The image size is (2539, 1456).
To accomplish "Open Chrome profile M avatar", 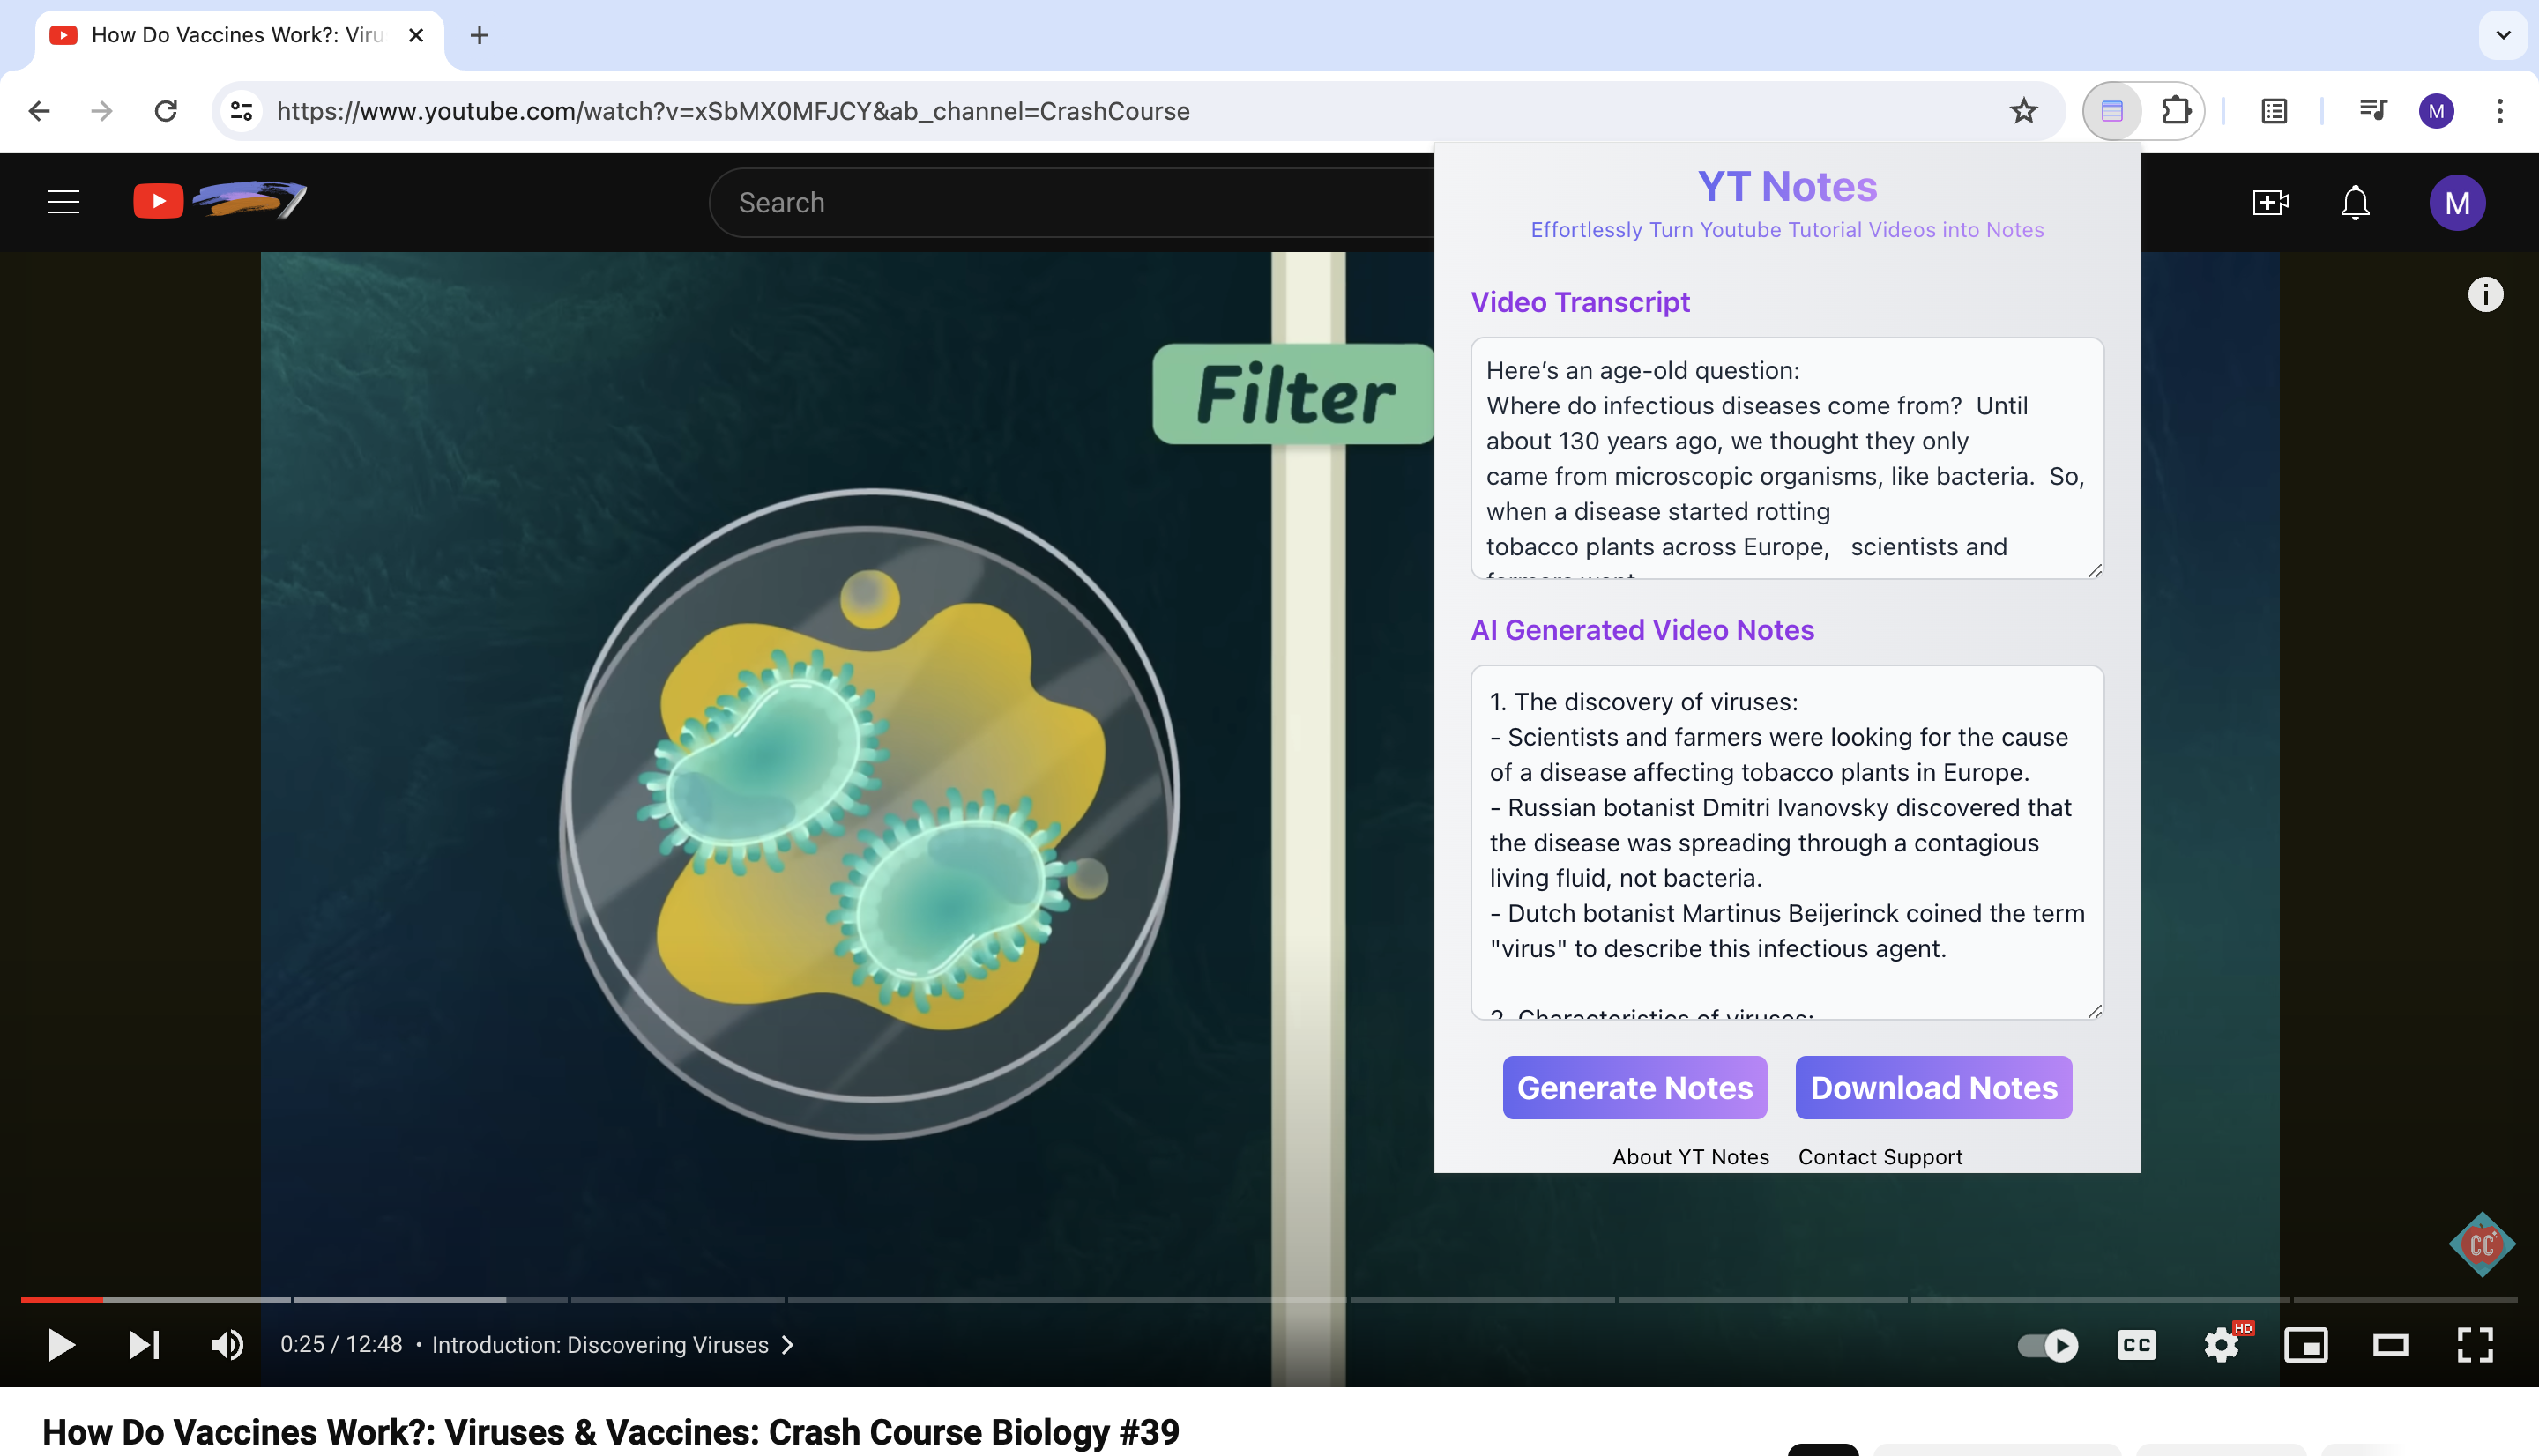I will point(2436,111).
